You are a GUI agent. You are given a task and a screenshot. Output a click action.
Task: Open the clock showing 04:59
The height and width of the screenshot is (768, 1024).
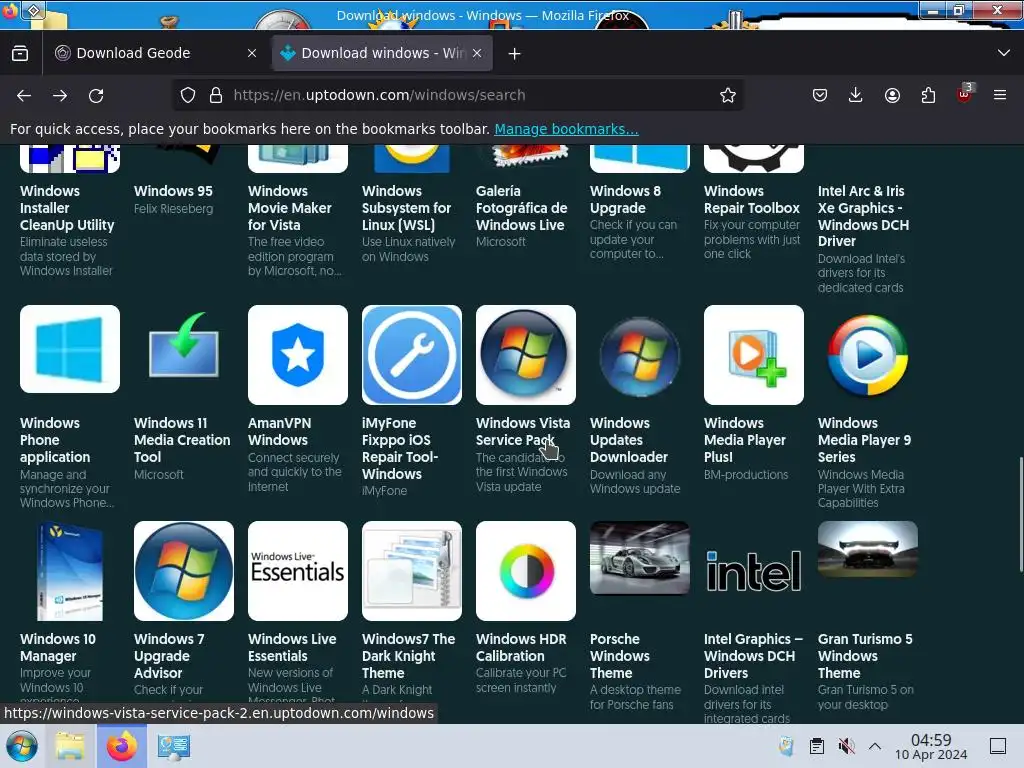click(931, 746)
